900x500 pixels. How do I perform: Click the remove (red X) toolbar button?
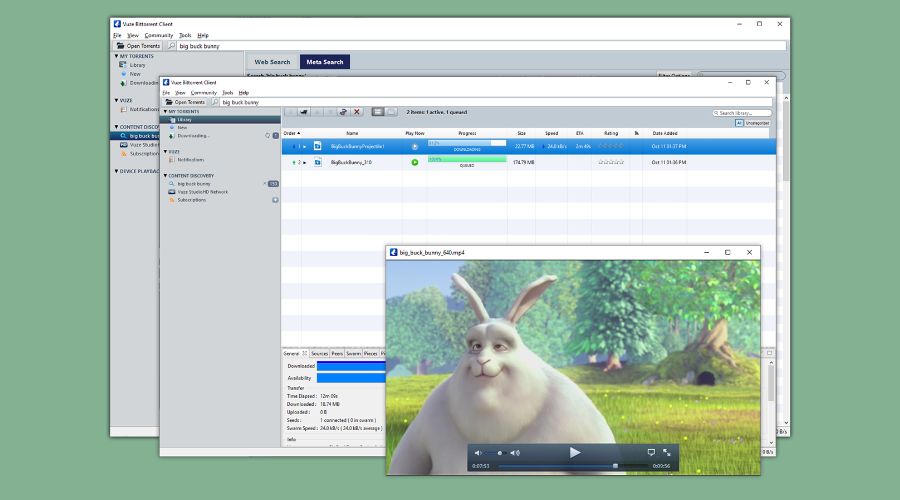(357, 112)
